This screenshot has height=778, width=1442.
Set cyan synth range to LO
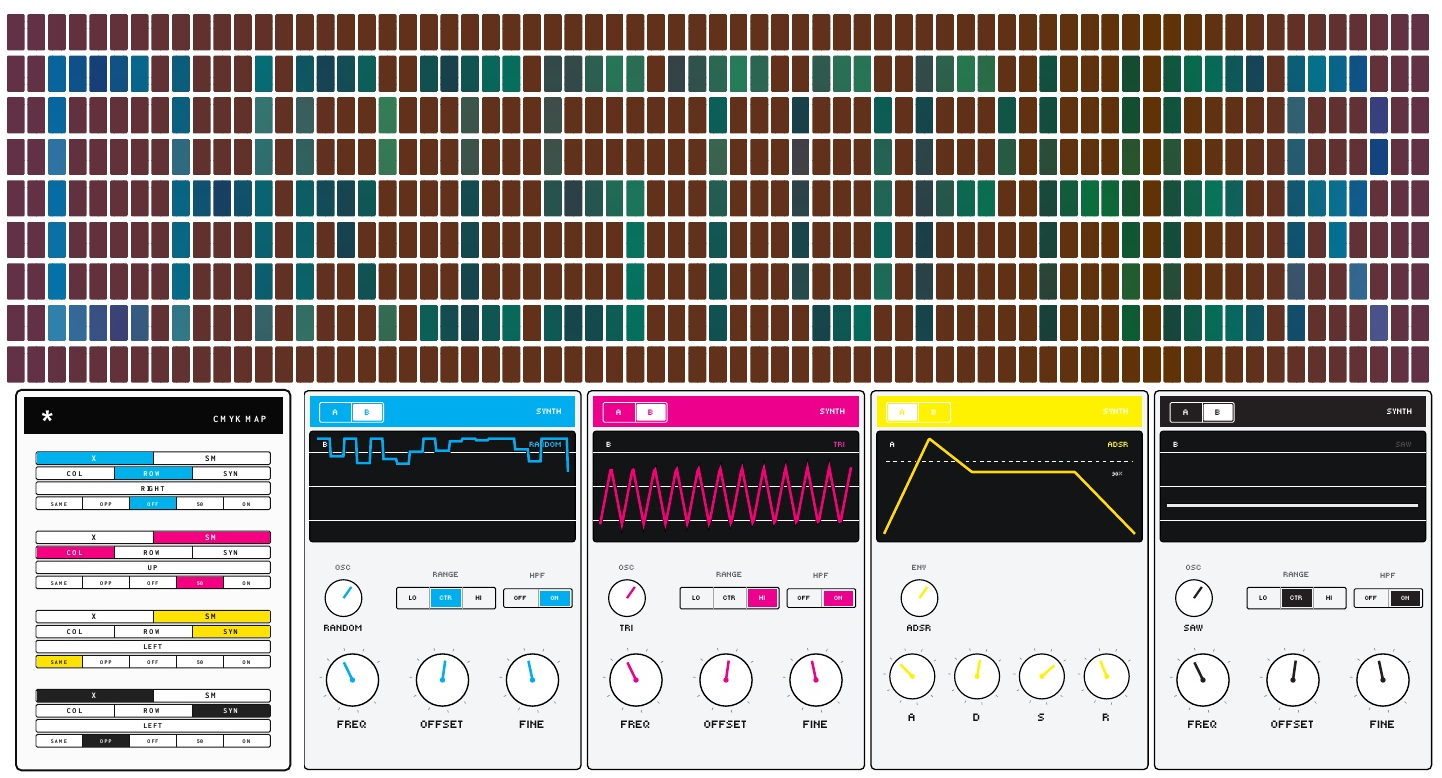pos(413,598)
